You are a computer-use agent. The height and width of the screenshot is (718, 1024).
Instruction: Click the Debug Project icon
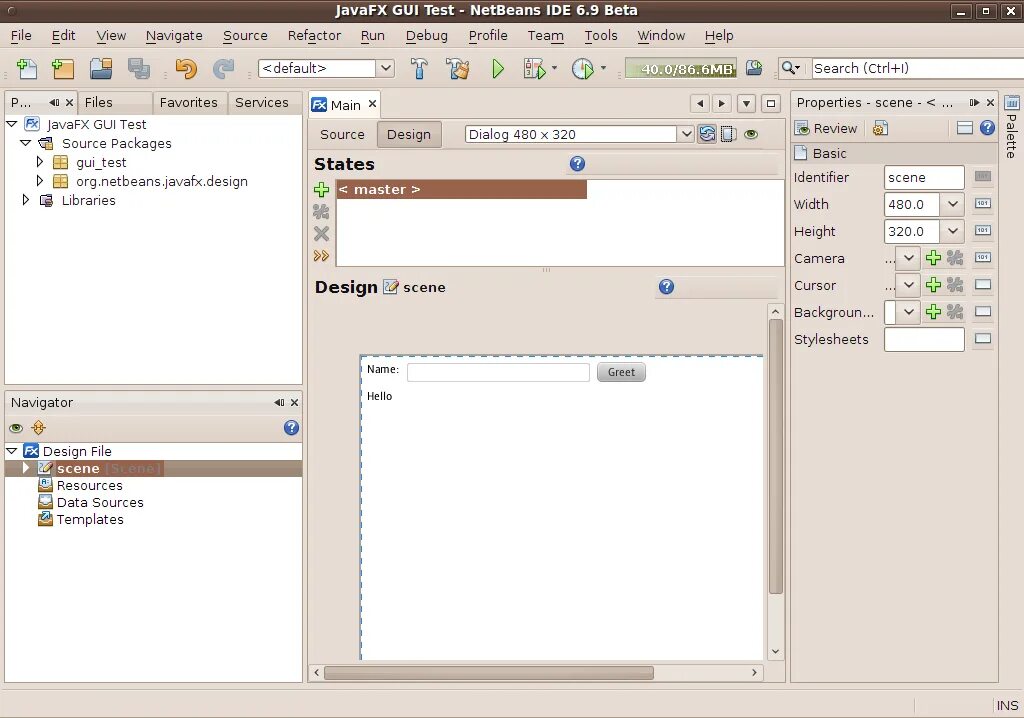534,68
